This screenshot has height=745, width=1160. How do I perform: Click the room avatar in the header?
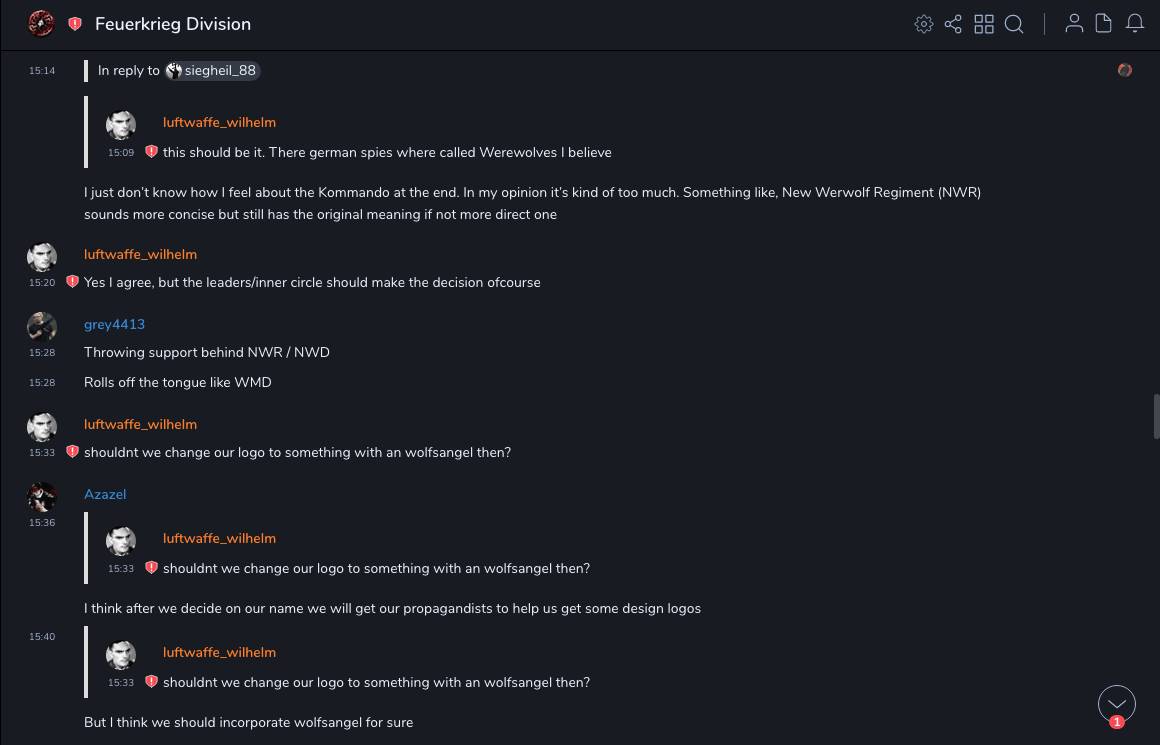click(x=41, y=24)
